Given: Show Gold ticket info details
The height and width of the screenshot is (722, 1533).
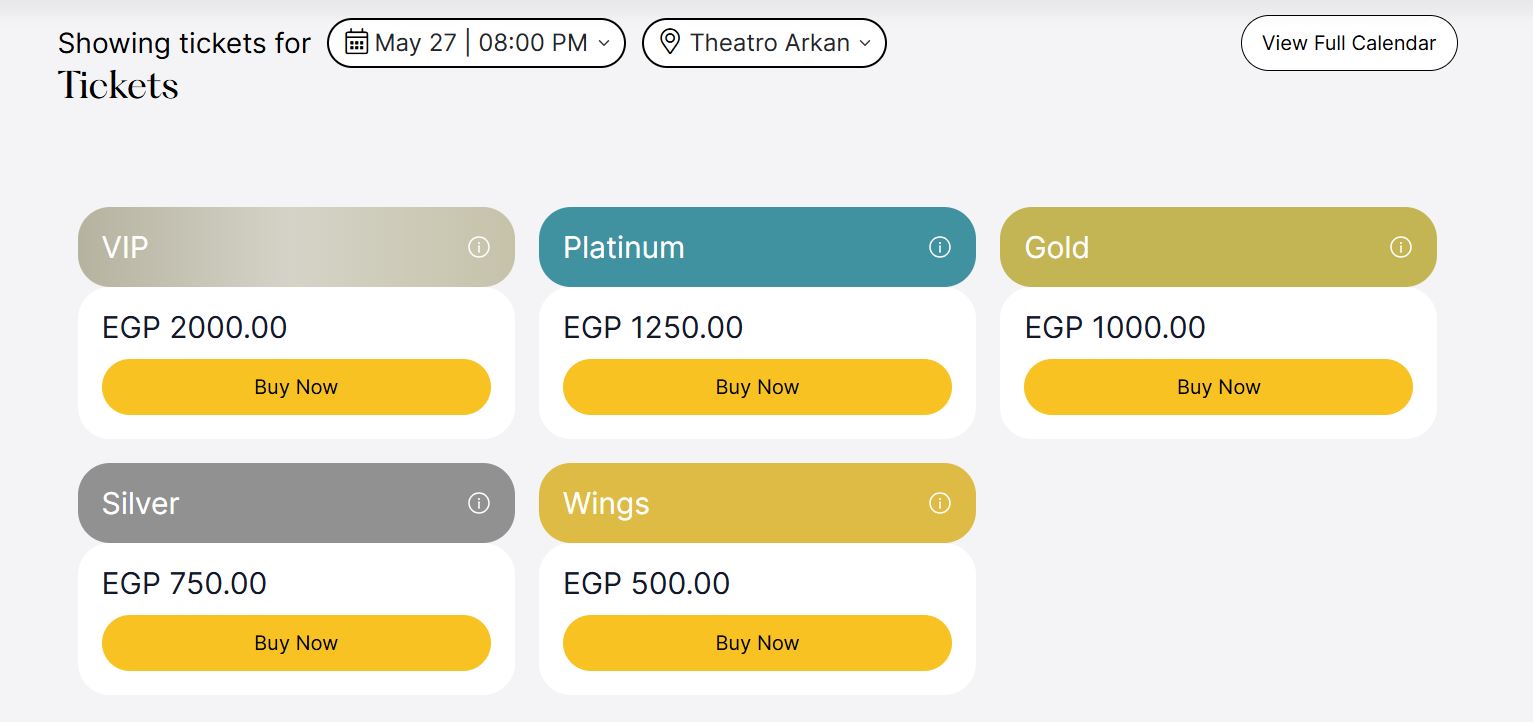Looking at the screenshot, I should (x=1401, y=247).
